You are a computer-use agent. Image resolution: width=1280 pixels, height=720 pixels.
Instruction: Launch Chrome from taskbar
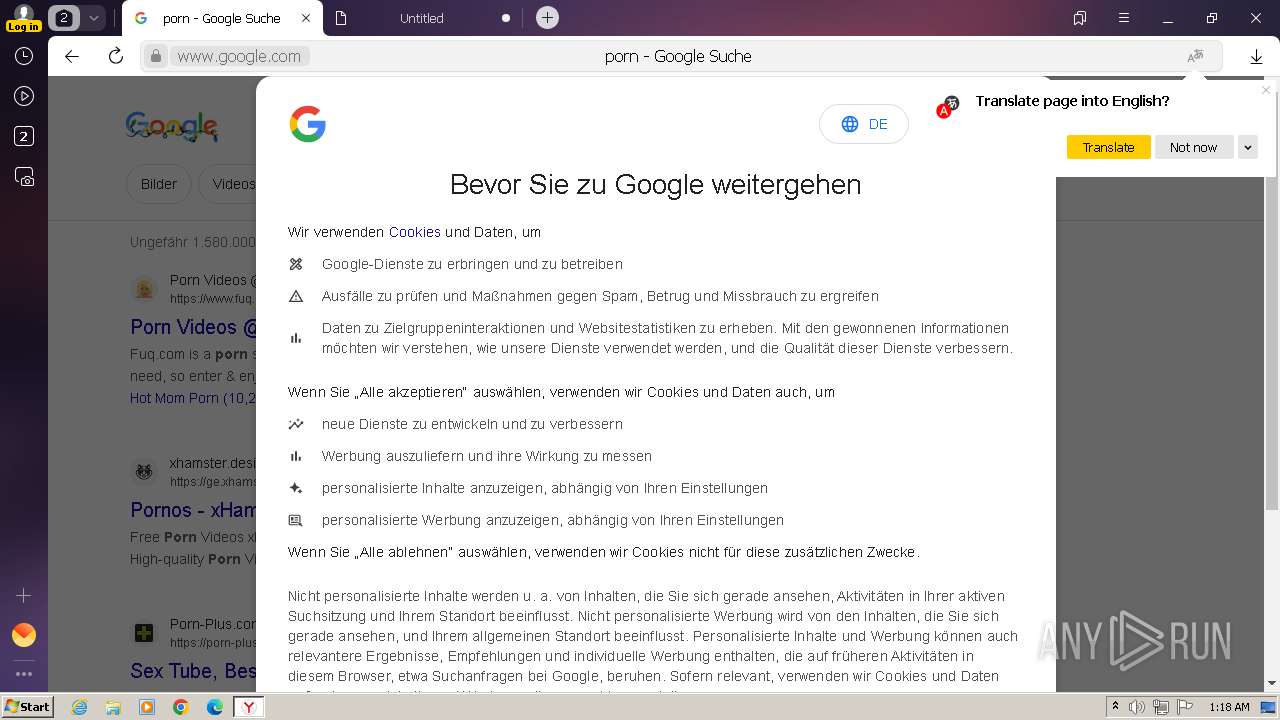(x=181, y=707)
